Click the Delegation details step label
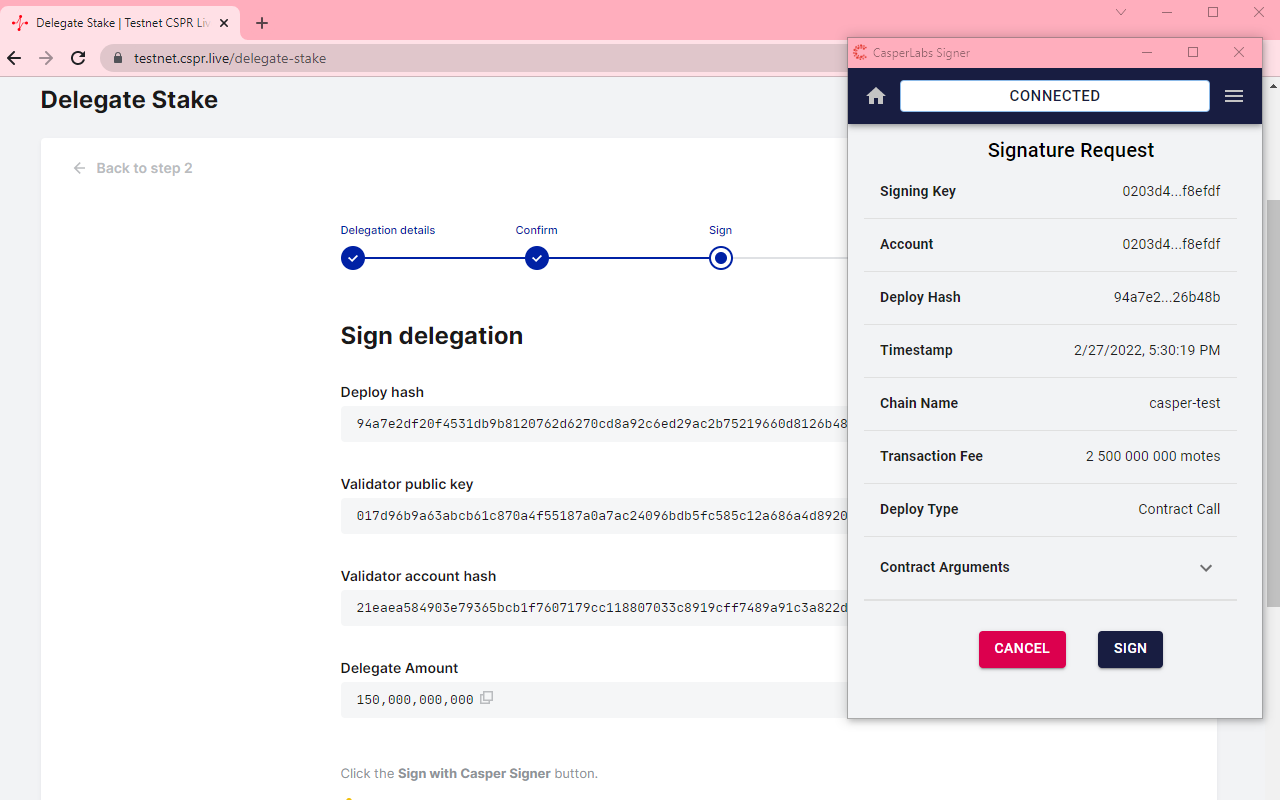The image size is (1280, 800). pyautogui.click(x=388, y=230)
